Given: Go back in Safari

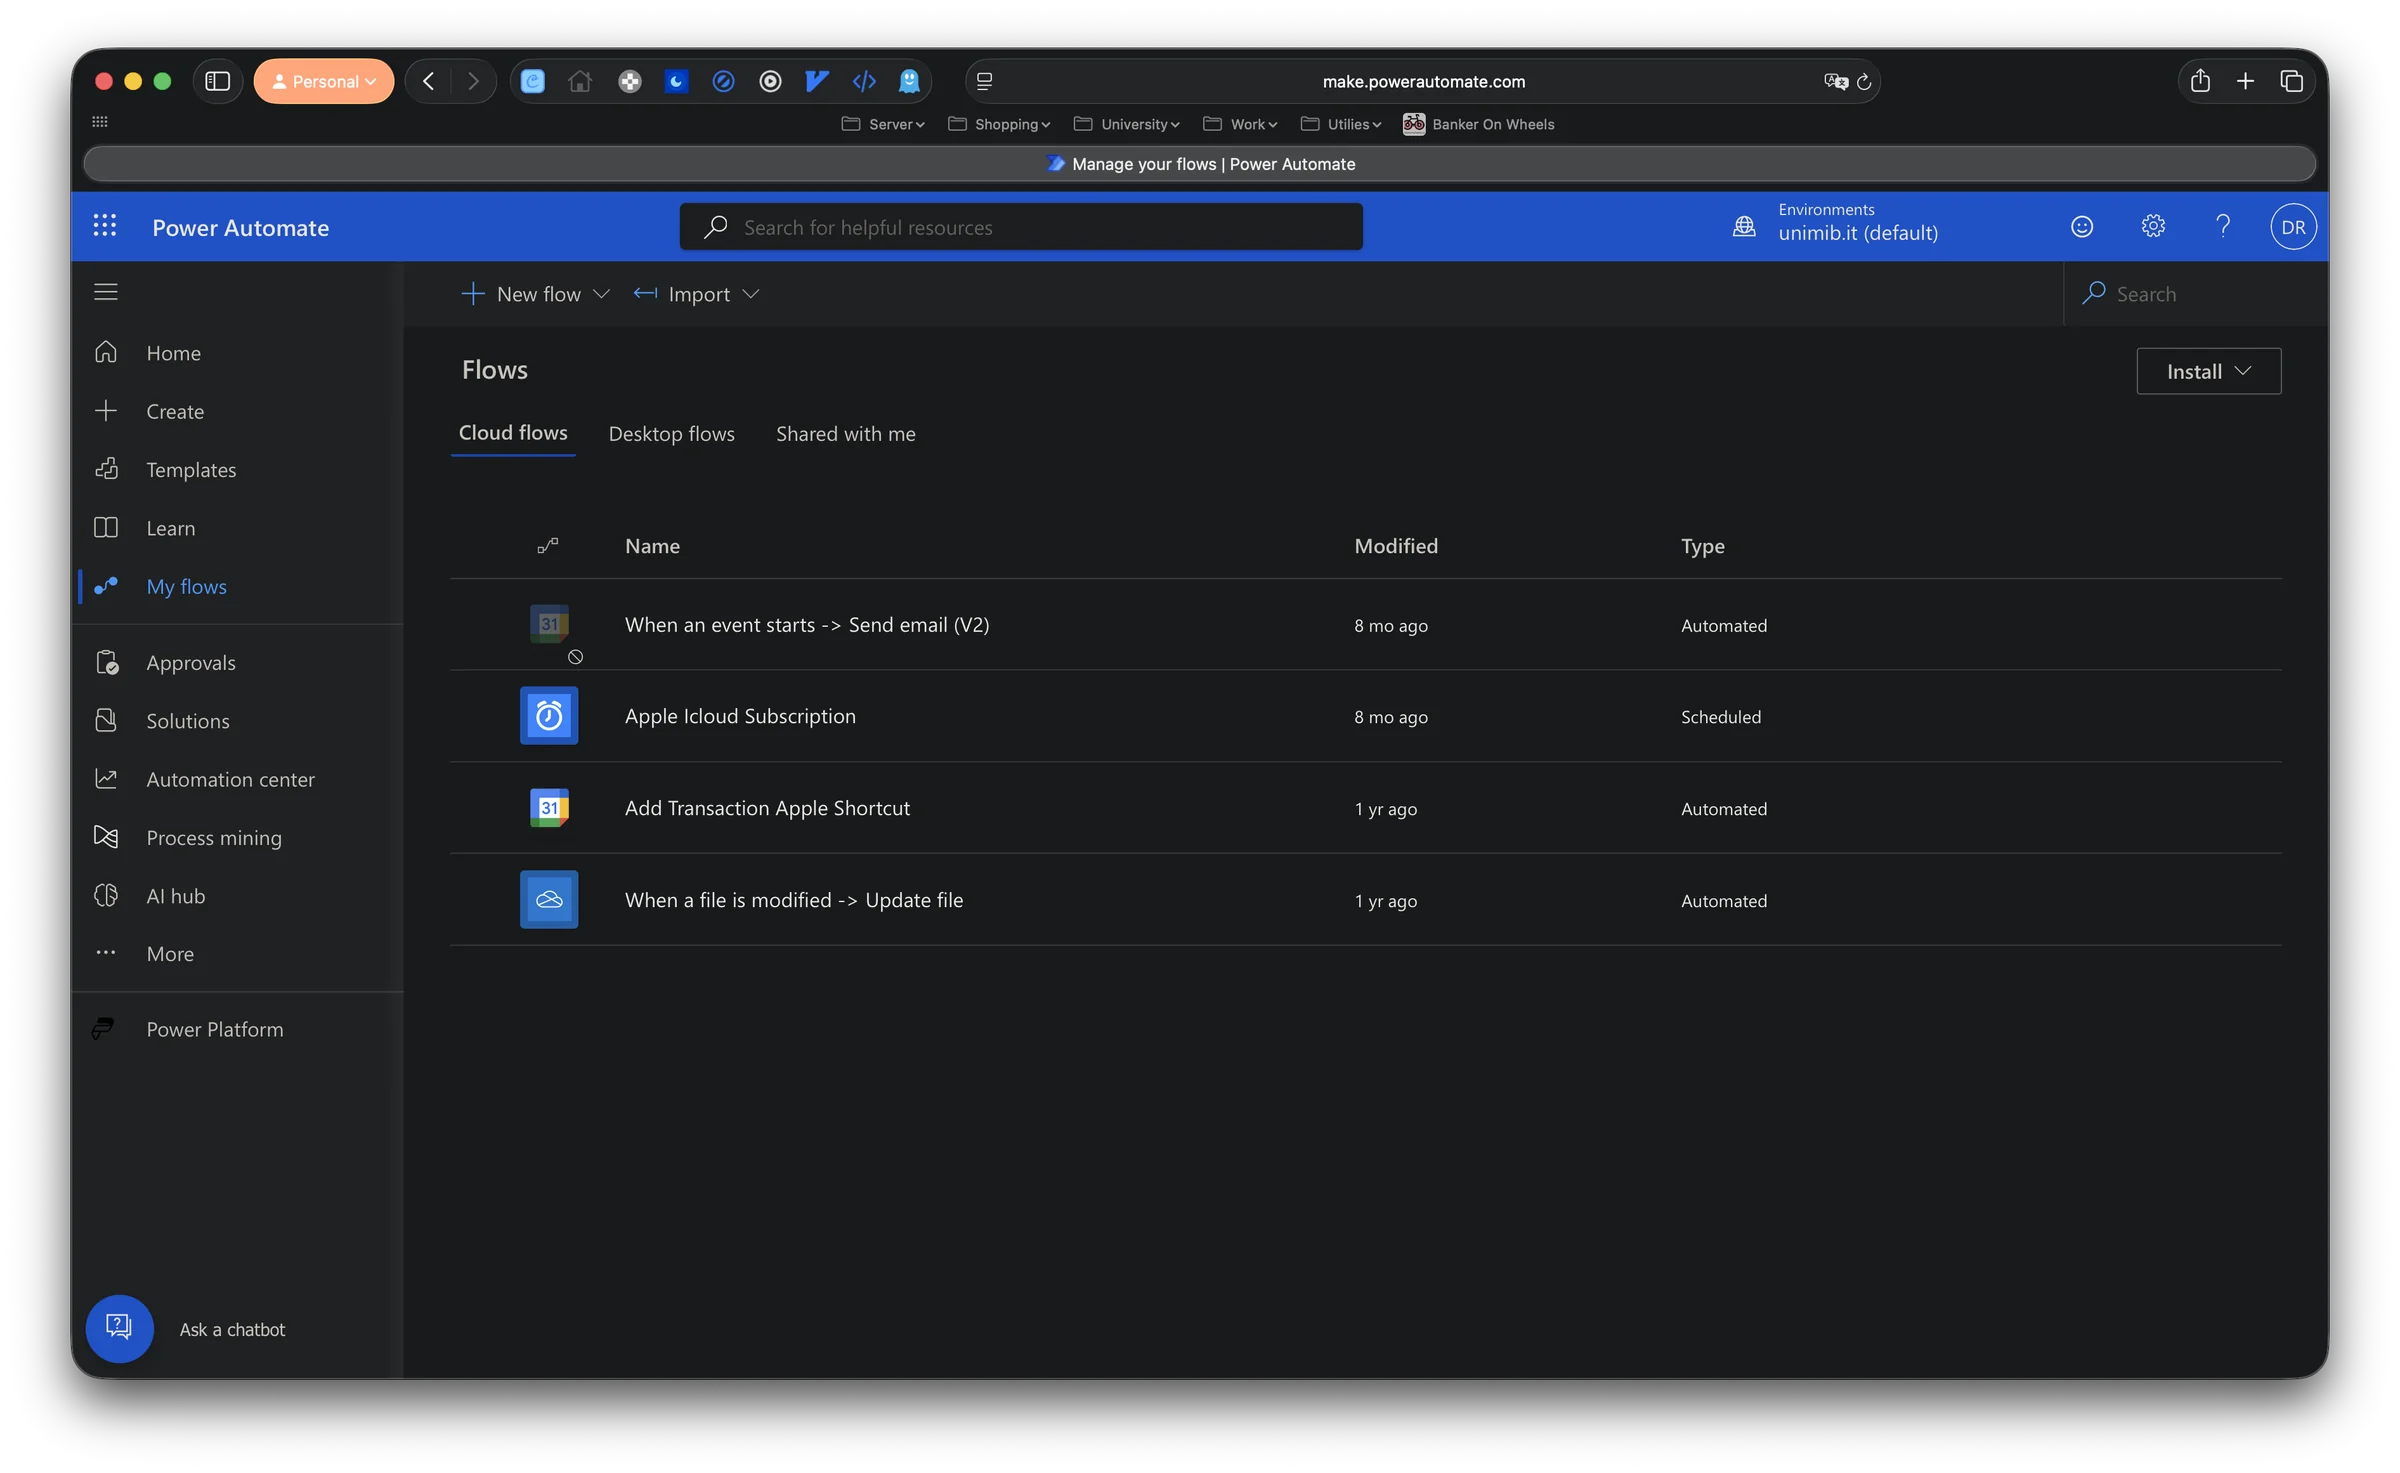Looking at the screenshot, I should 428,81.
